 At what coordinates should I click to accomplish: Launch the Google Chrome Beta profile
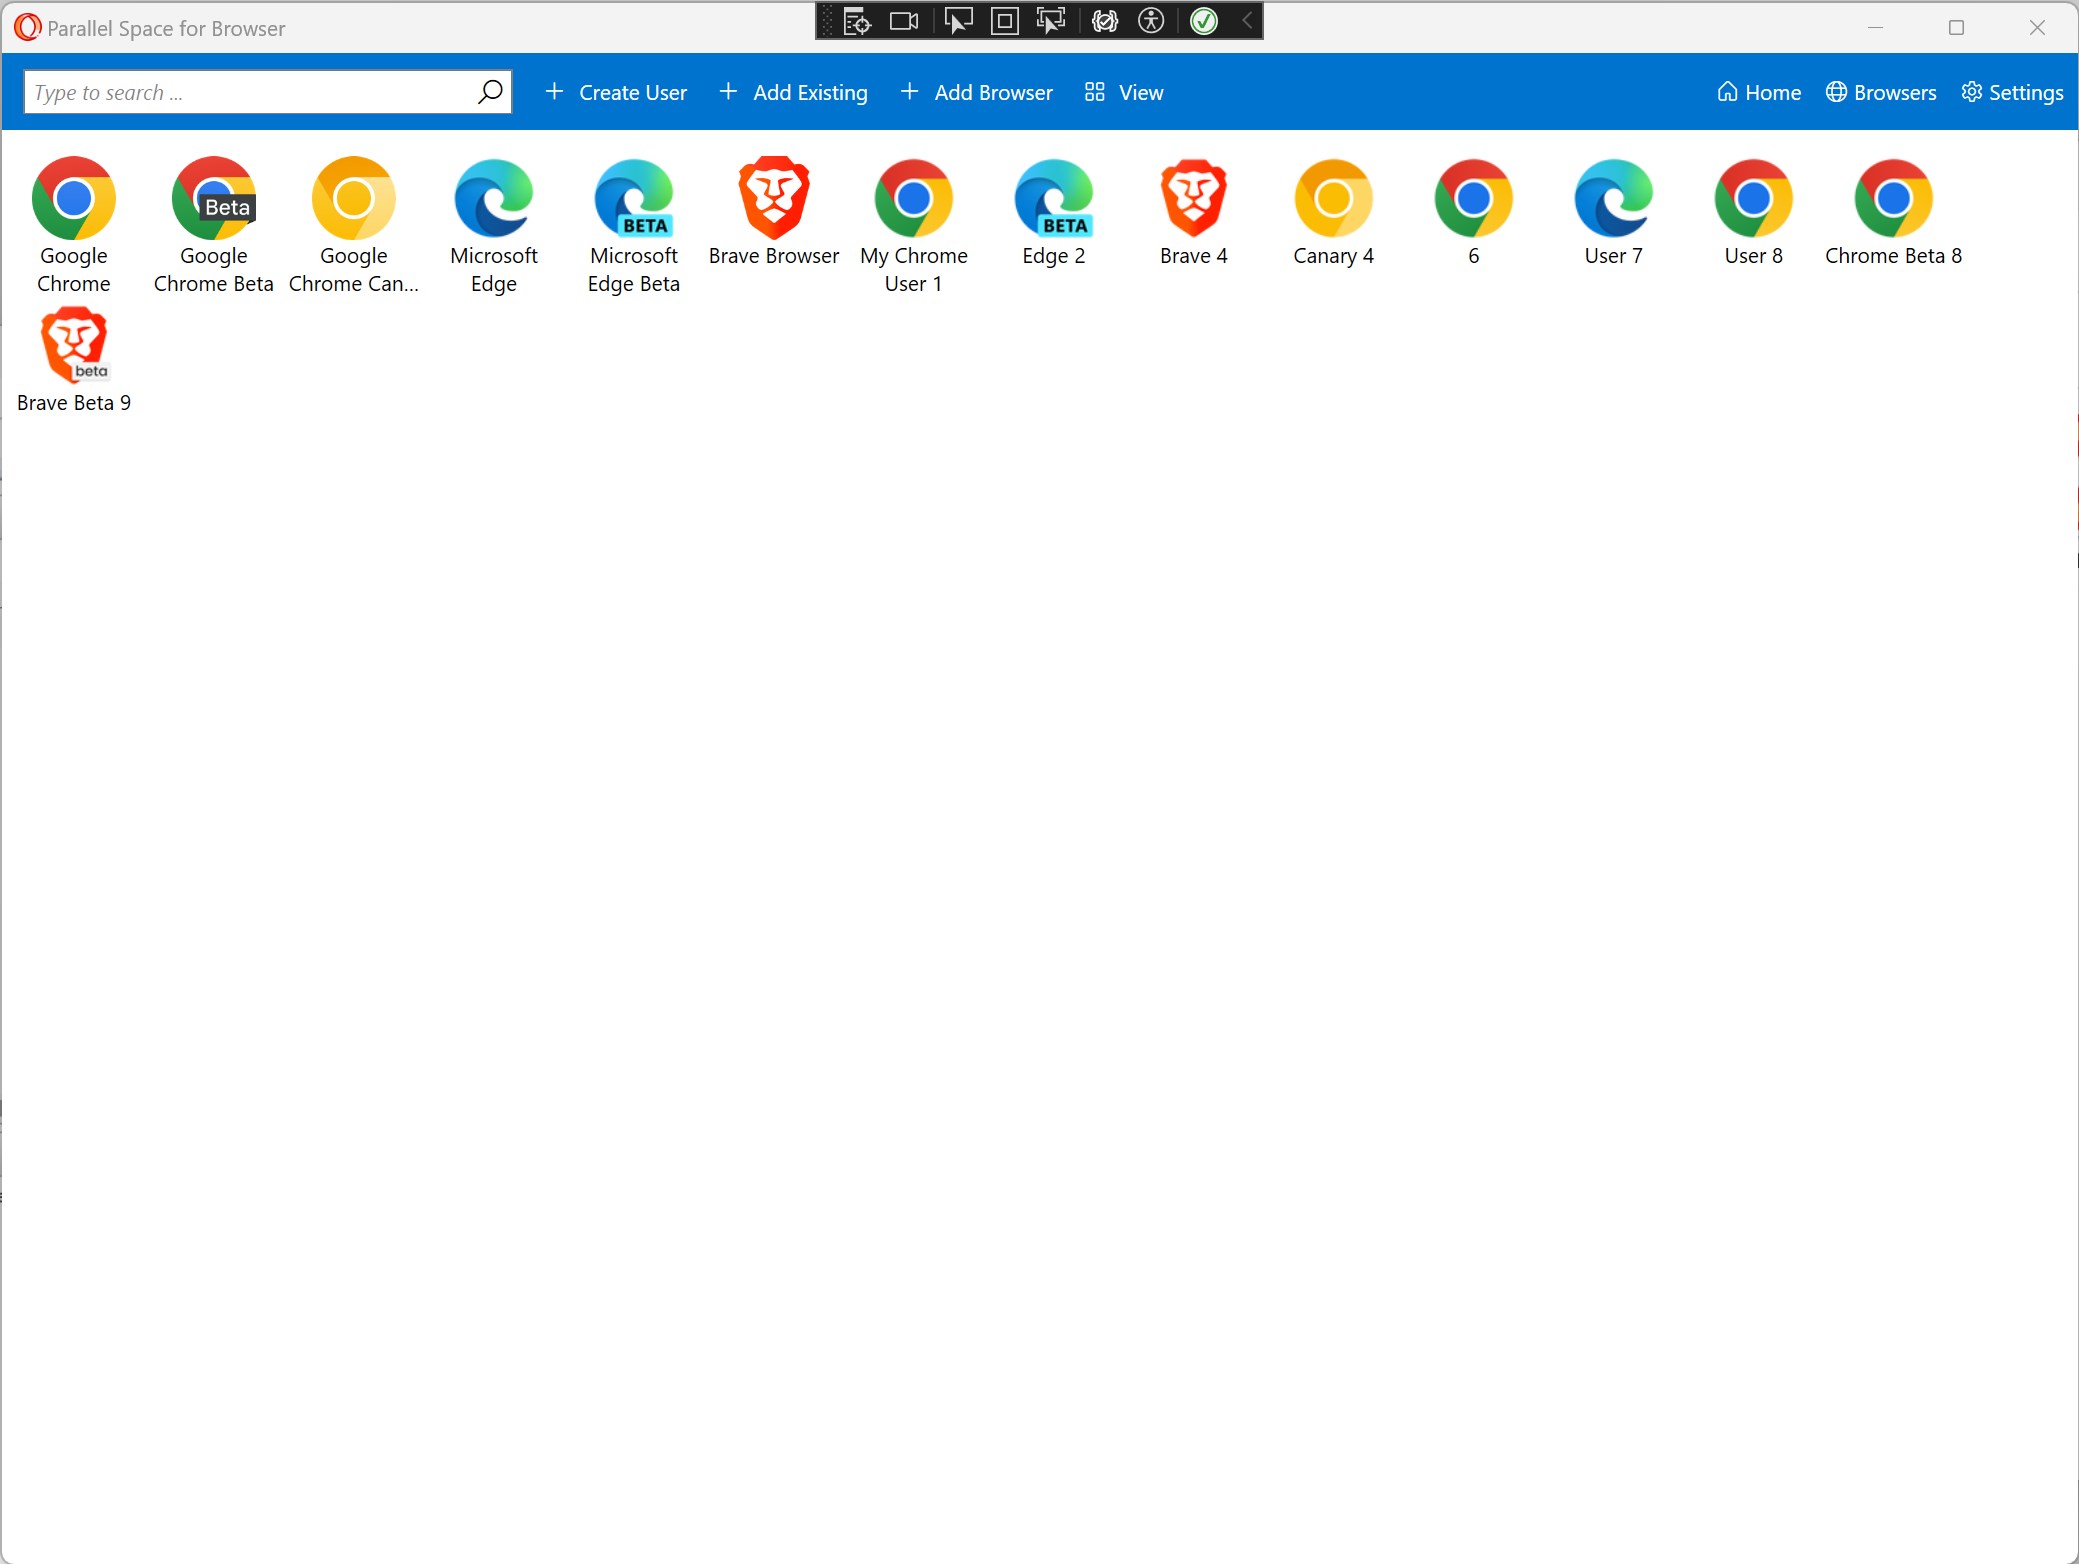click(213, 199)
